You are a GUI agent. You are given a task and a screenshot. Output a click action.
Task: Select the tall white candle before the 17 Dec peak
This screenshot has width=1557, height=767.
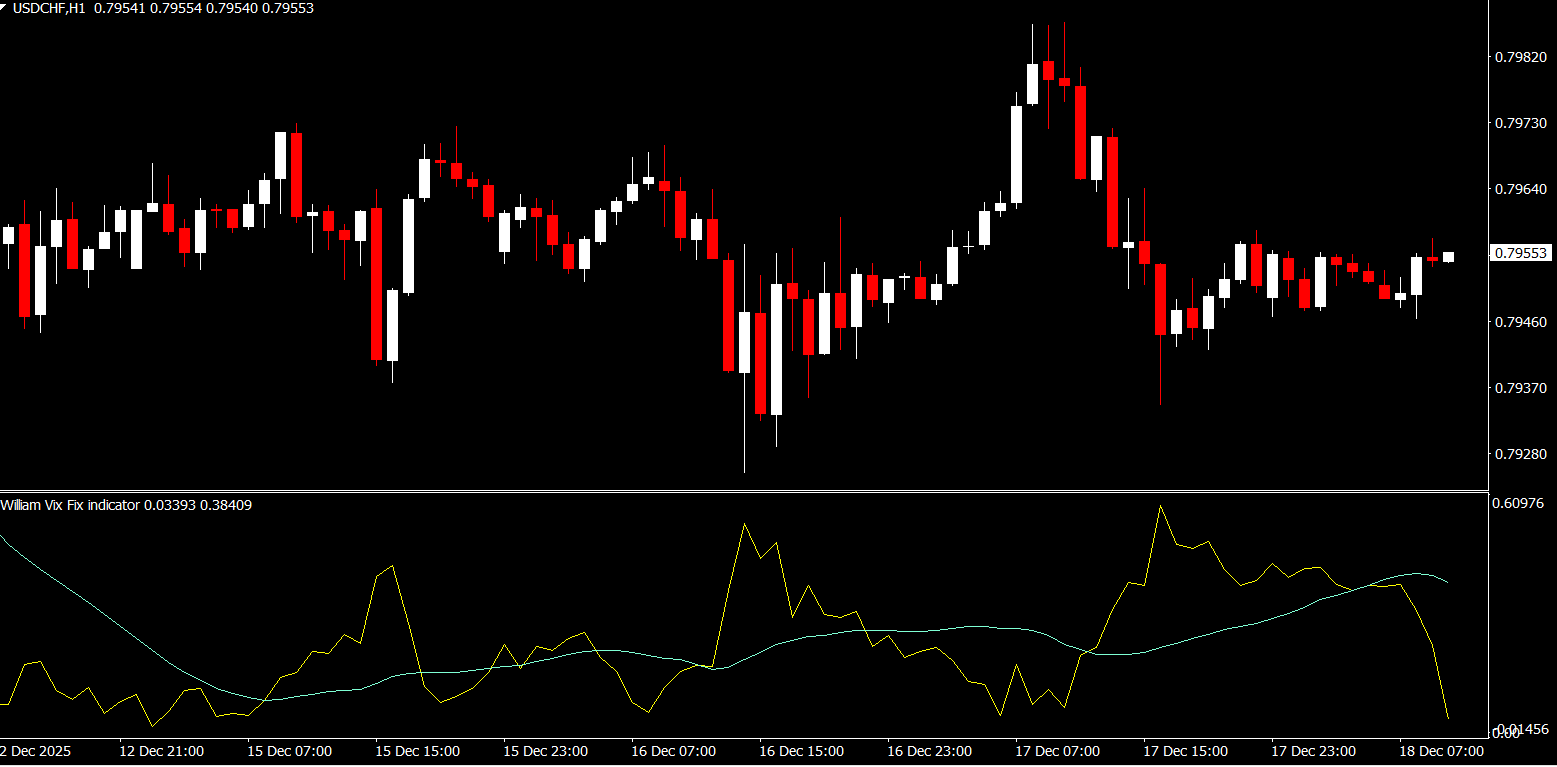(x=1016, y=154)
